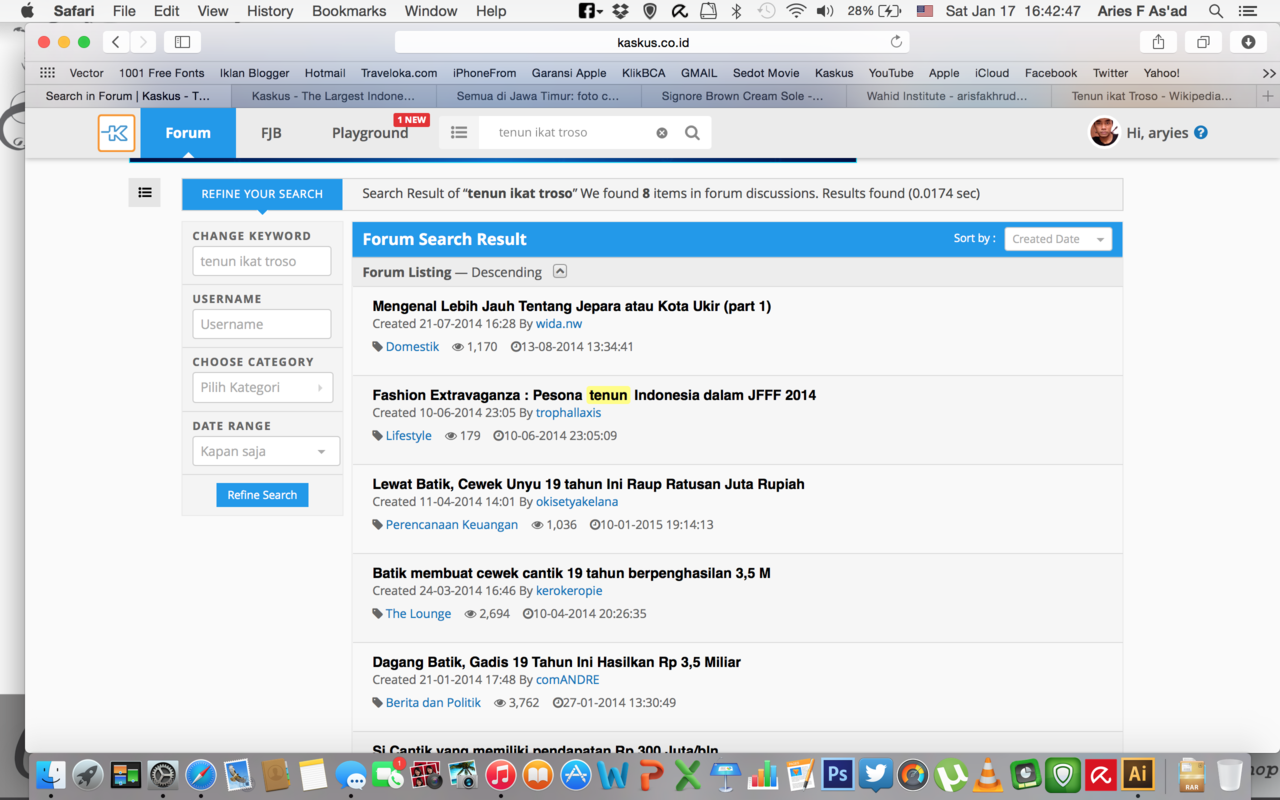This screenshot has width=1280, height=800.
Task: Show the Safari sidebar button
Action: [x=182, y=42]
